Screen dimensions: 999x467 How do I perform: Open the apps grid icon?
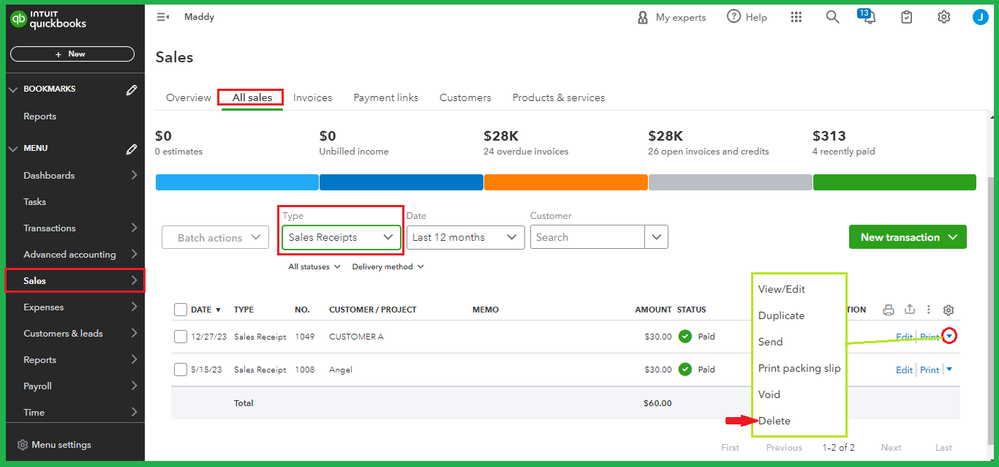click(x=796, y=17)
